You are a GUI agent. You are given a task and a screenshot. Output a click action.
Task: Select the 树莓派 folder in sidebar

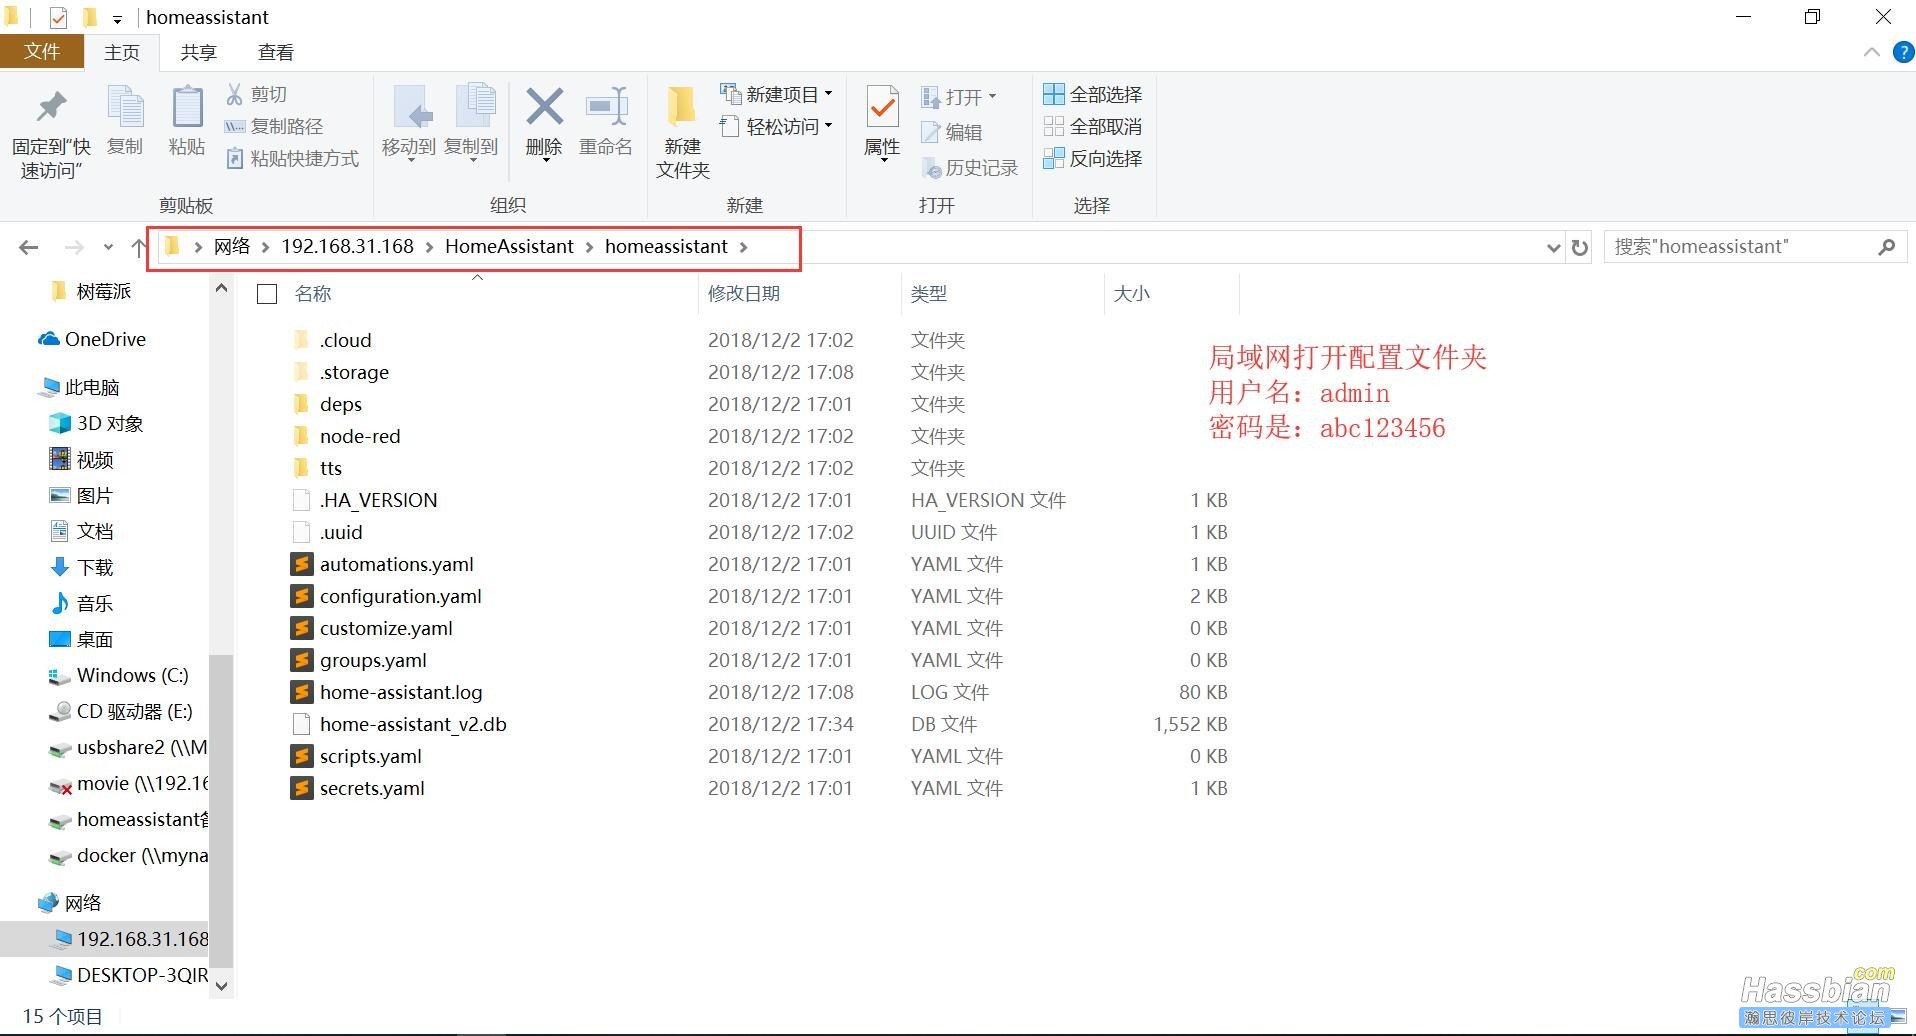pos(91,291)
